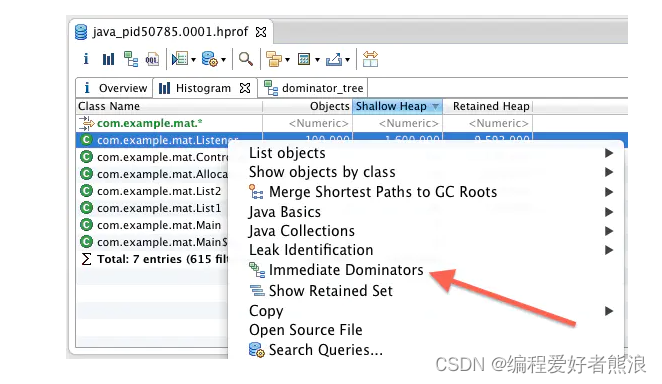Screen dimensions: 662x384
Task: Click the Class Name column header
Action: coord(169,106)
